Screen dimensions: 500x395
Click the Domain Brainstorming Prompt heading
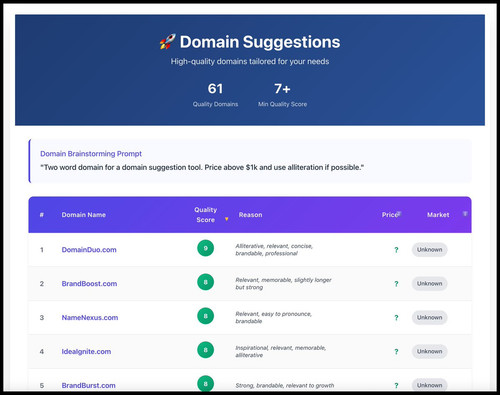(91, 154)
